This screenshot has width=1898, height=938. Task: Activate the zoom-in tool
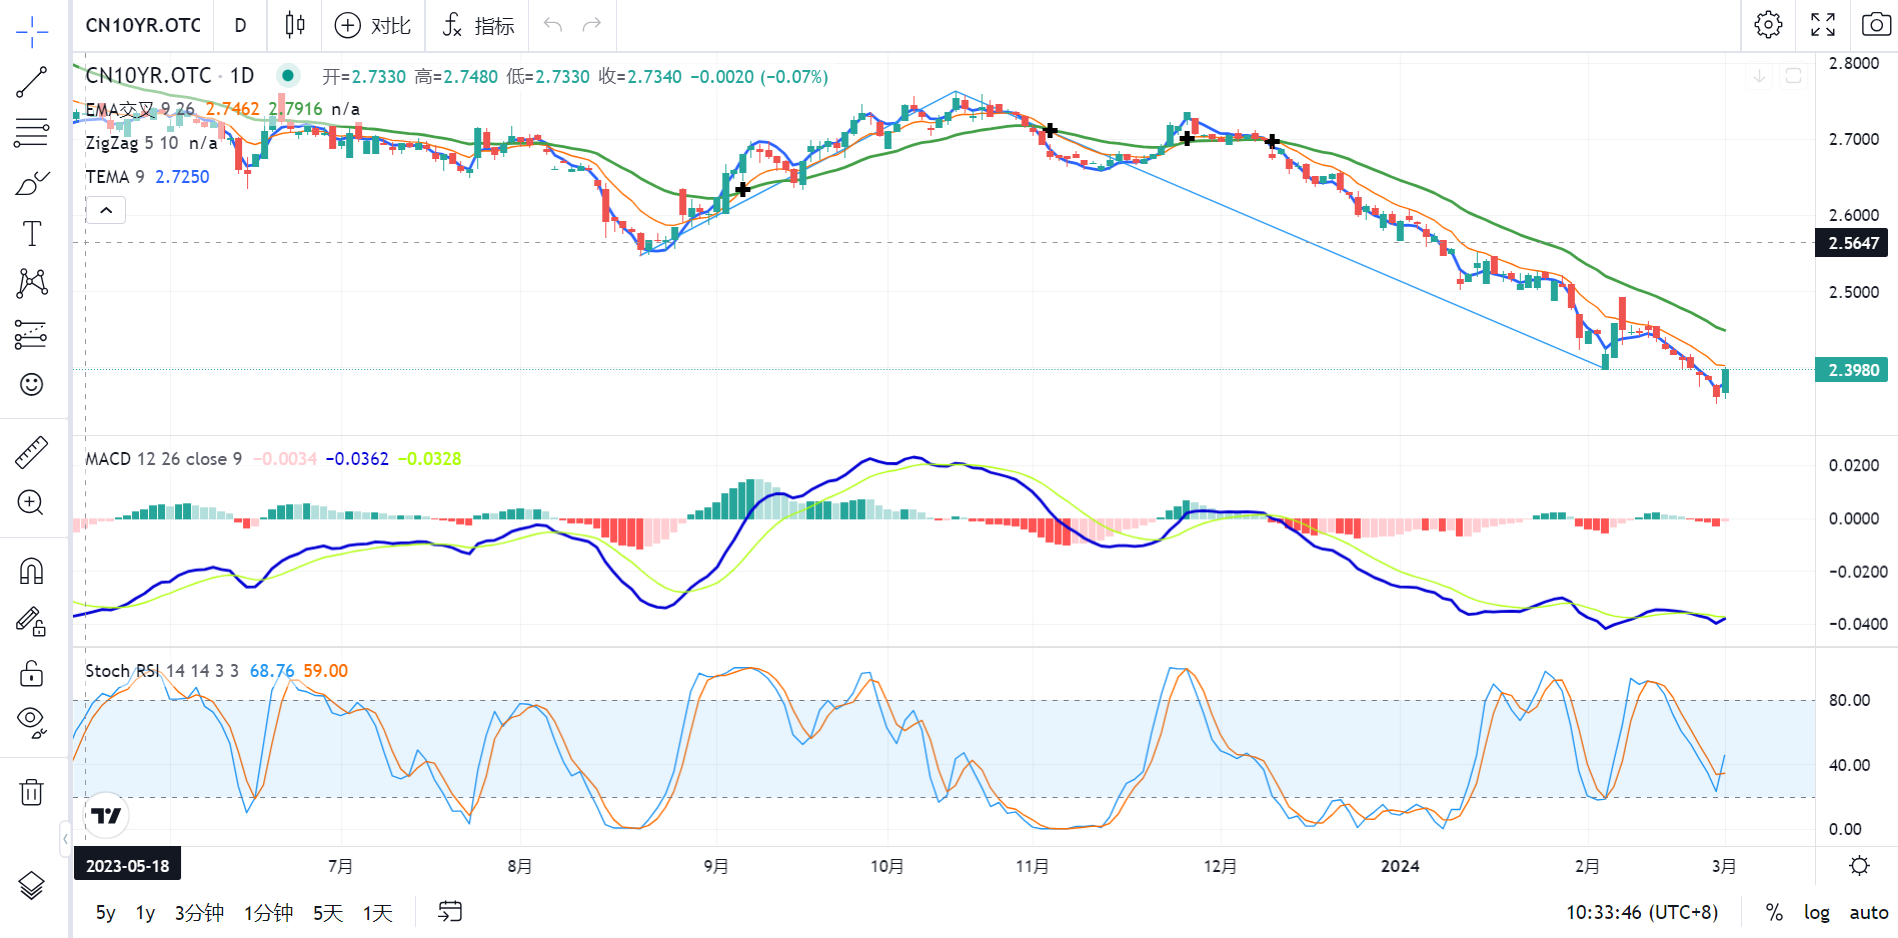(32, 502)
